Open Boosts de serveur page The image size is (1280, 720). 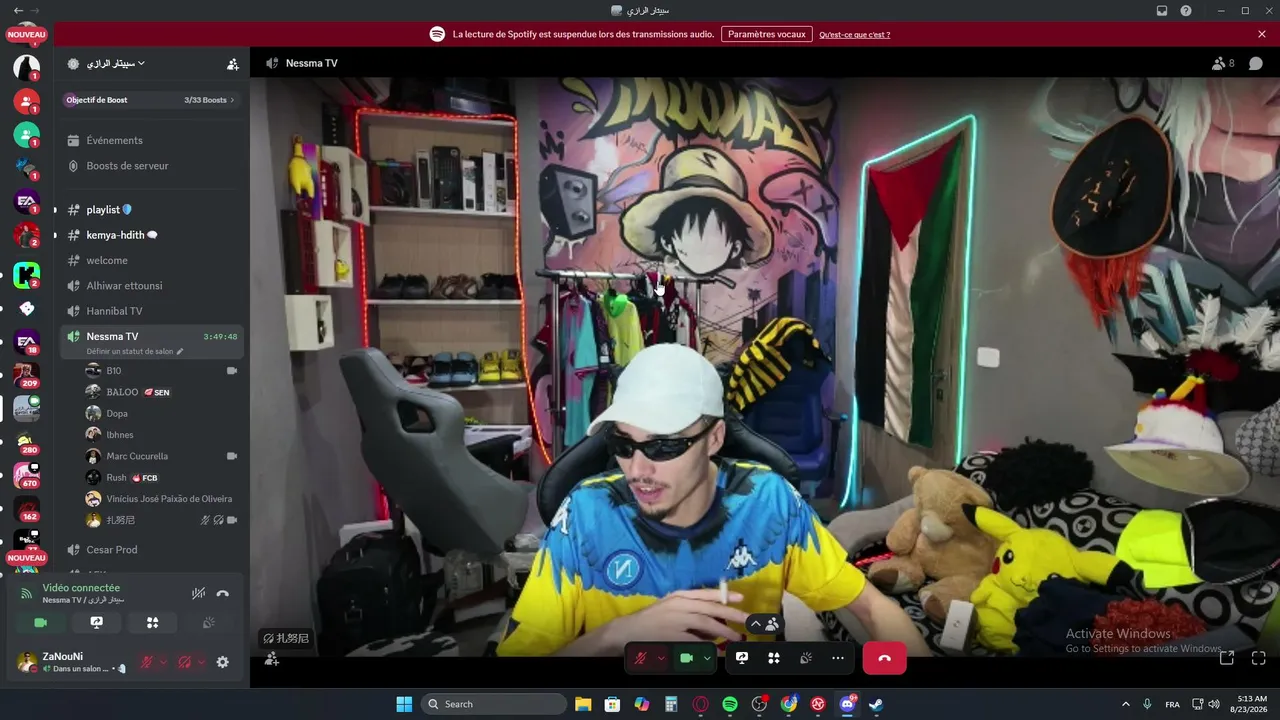152,166
